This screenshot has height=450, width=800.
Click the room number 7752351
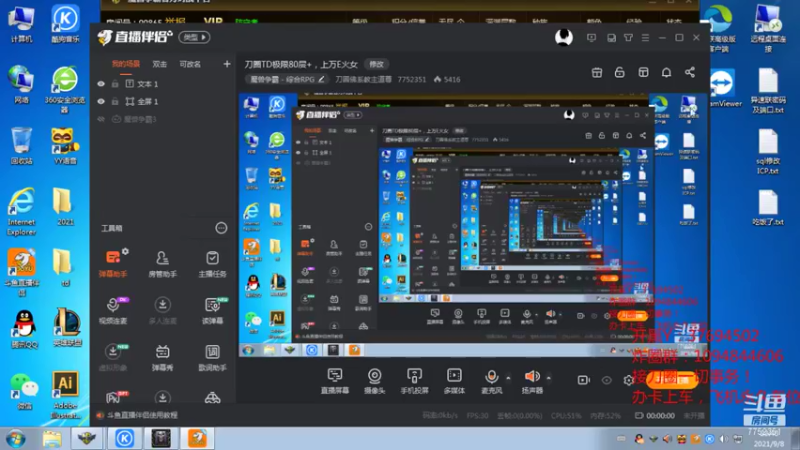[x=412, y=80]
